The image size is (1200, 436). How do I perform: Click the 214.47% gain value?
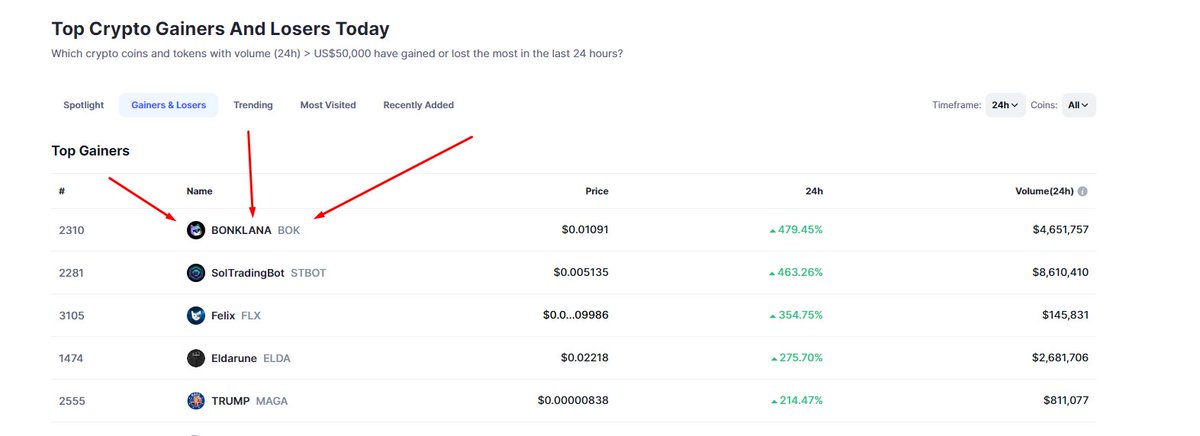797,401
